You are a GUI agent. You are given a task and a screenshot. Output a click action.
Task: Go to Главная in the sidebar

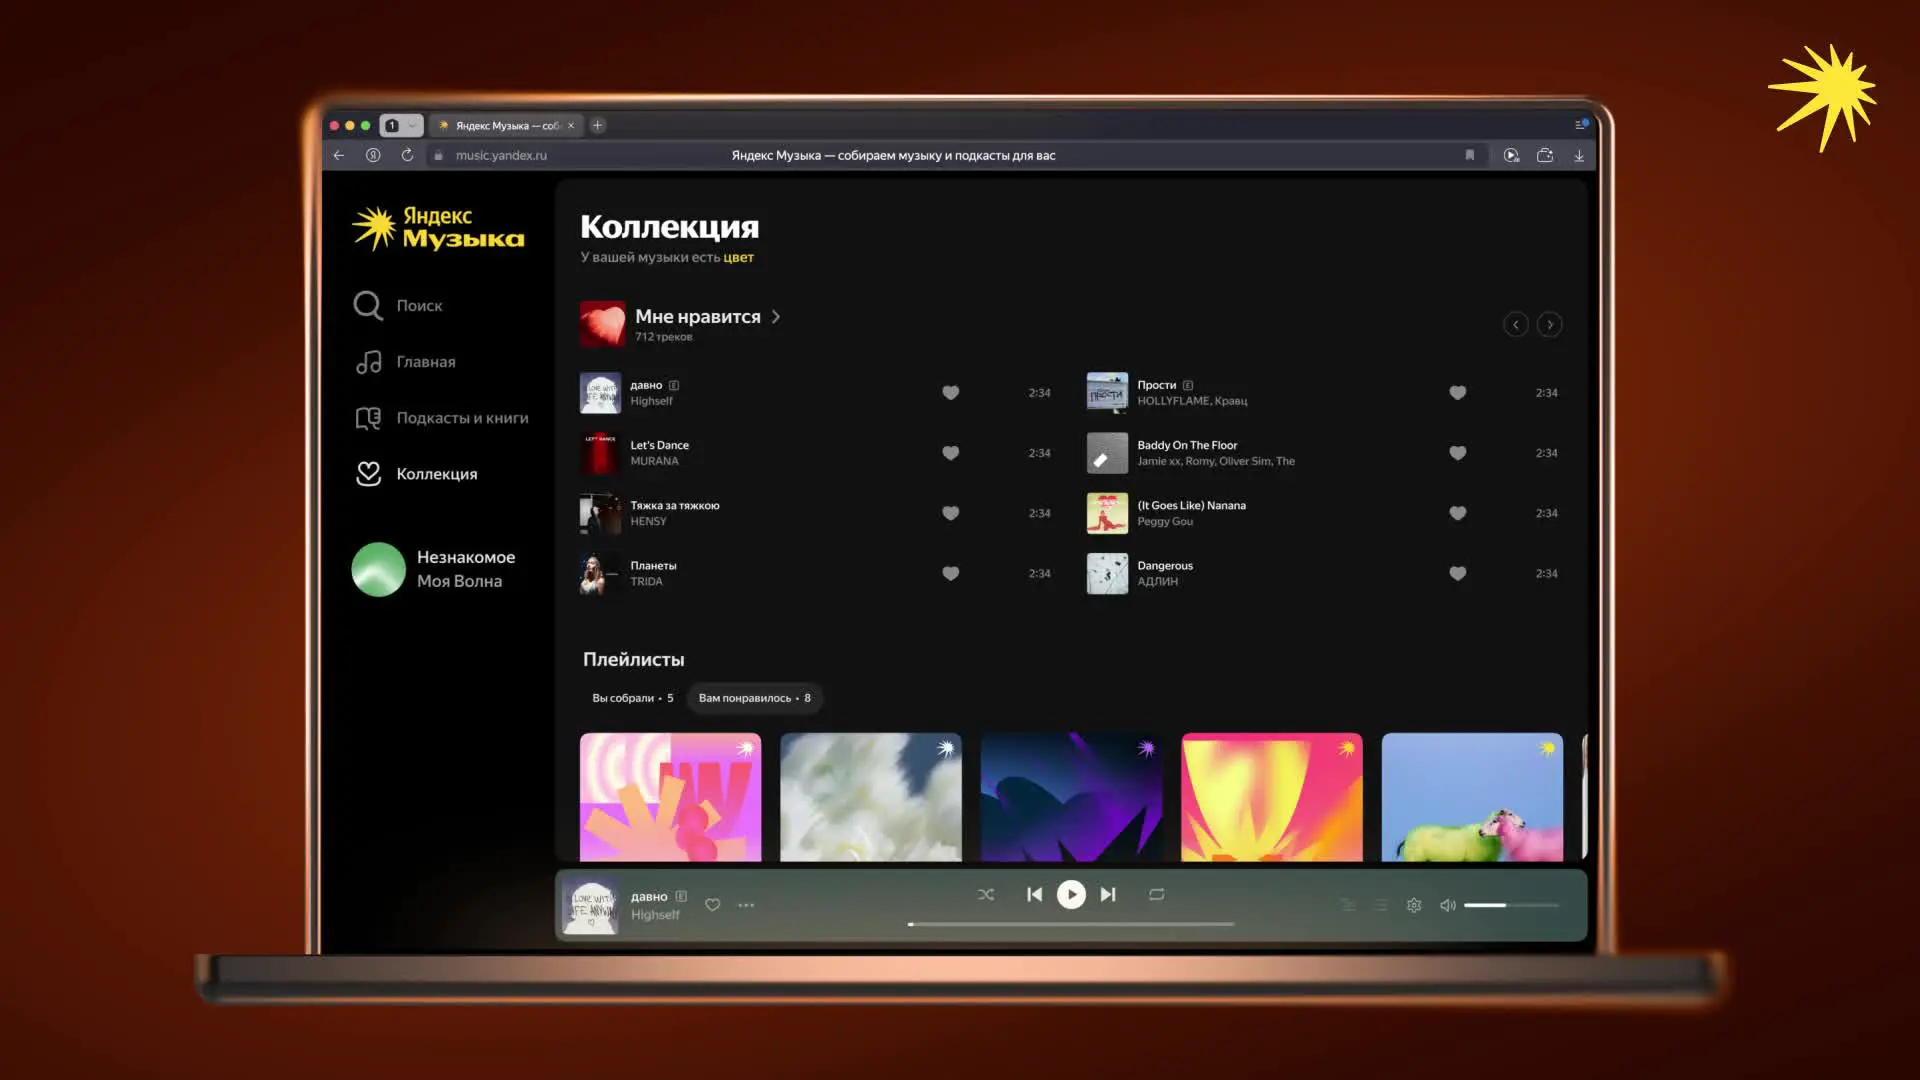[425, 362]
